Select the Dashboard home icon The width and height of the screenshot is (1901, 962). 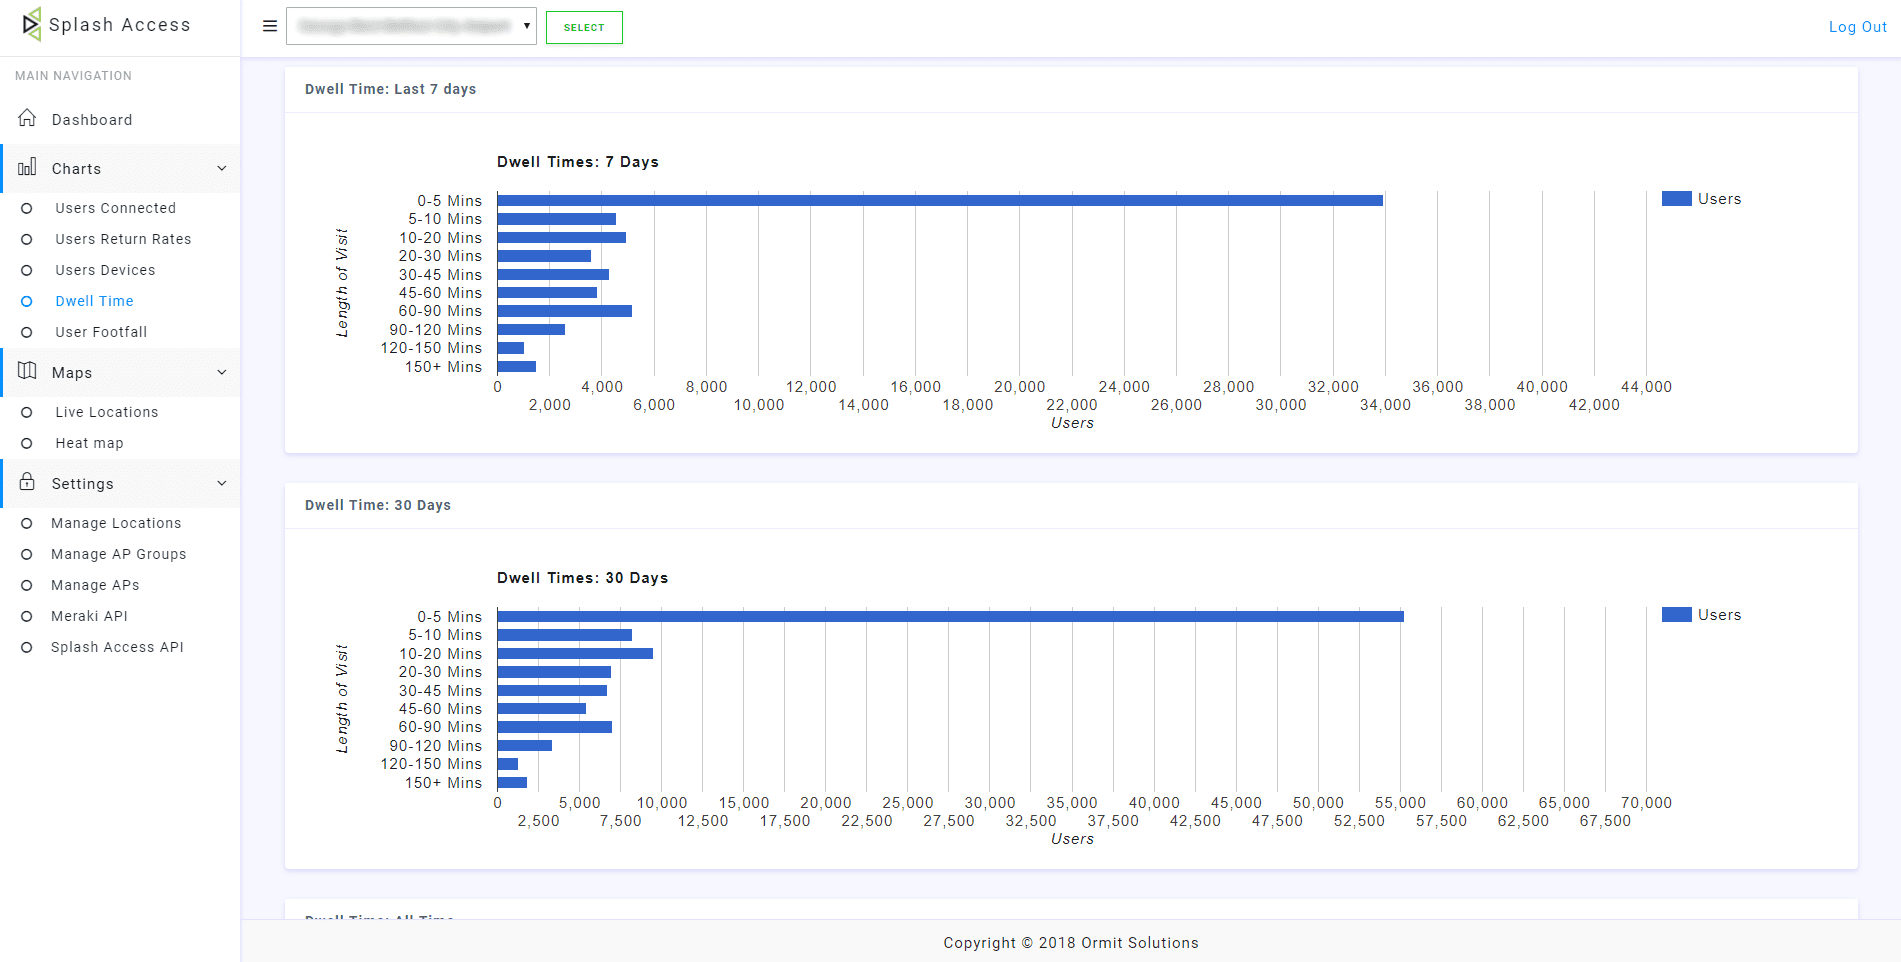click(27, 118)
